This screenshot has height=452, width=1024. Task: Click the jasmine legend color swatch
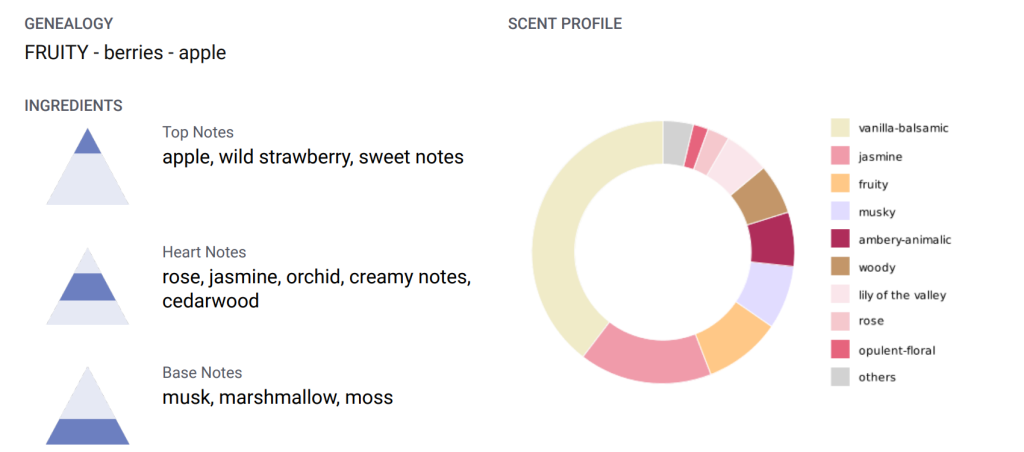pos(840,156)
